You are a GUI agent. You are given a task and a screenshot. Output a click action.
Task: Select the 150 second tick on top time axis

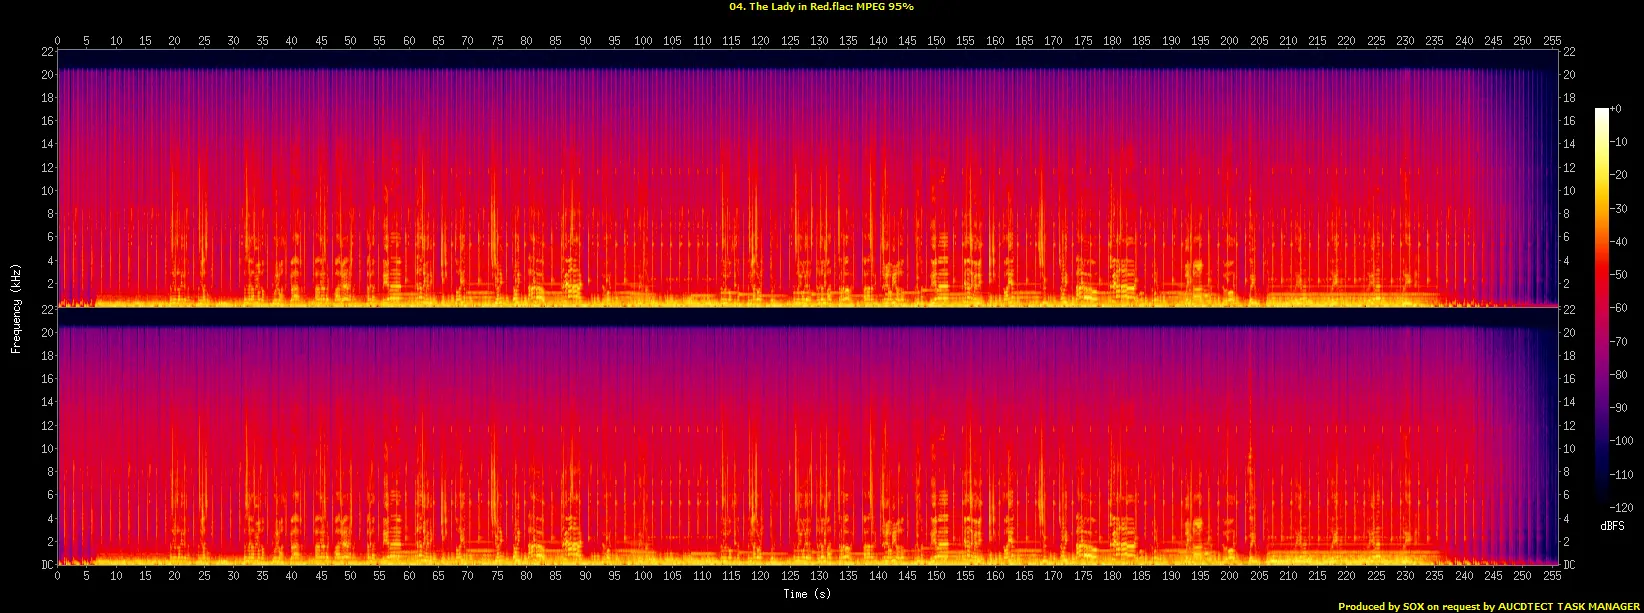(936, 41)
